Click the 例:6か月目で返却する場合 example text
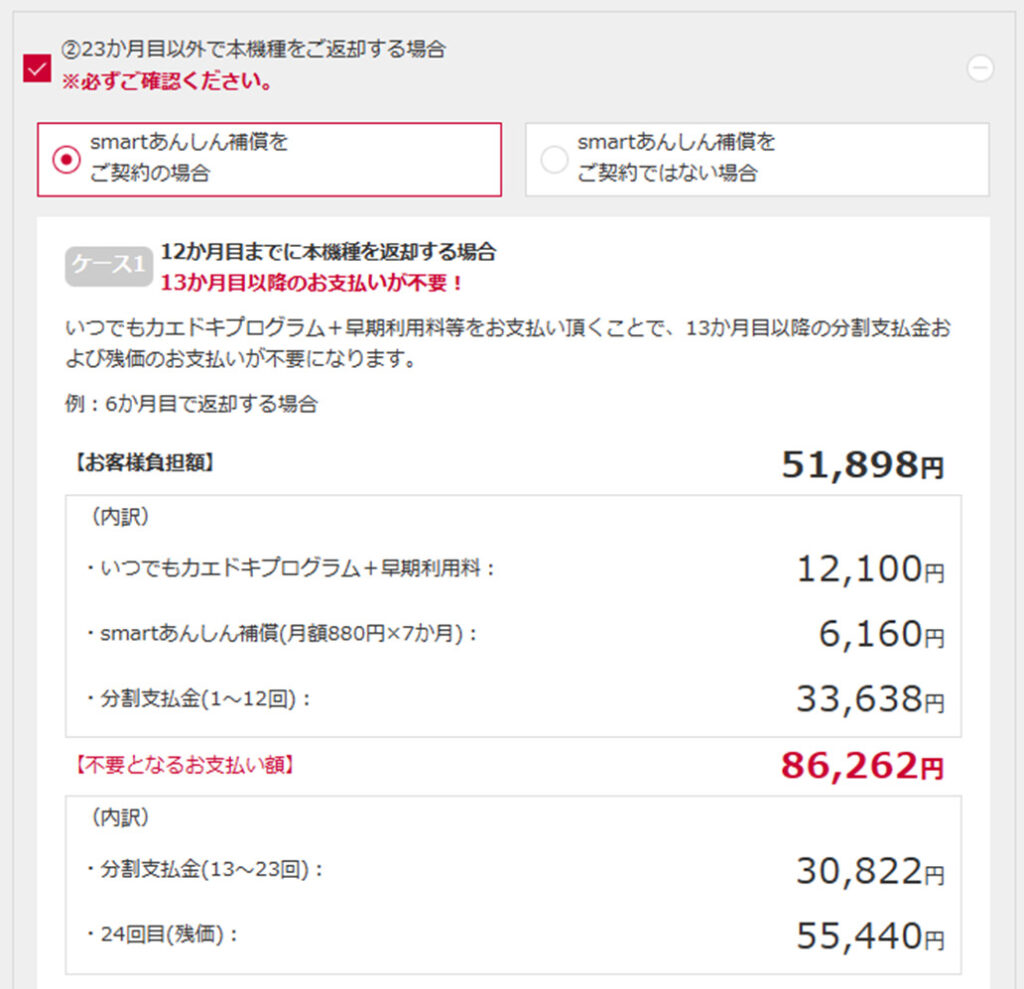This screenshot has width=1024, height=989. tap(190, 404)
